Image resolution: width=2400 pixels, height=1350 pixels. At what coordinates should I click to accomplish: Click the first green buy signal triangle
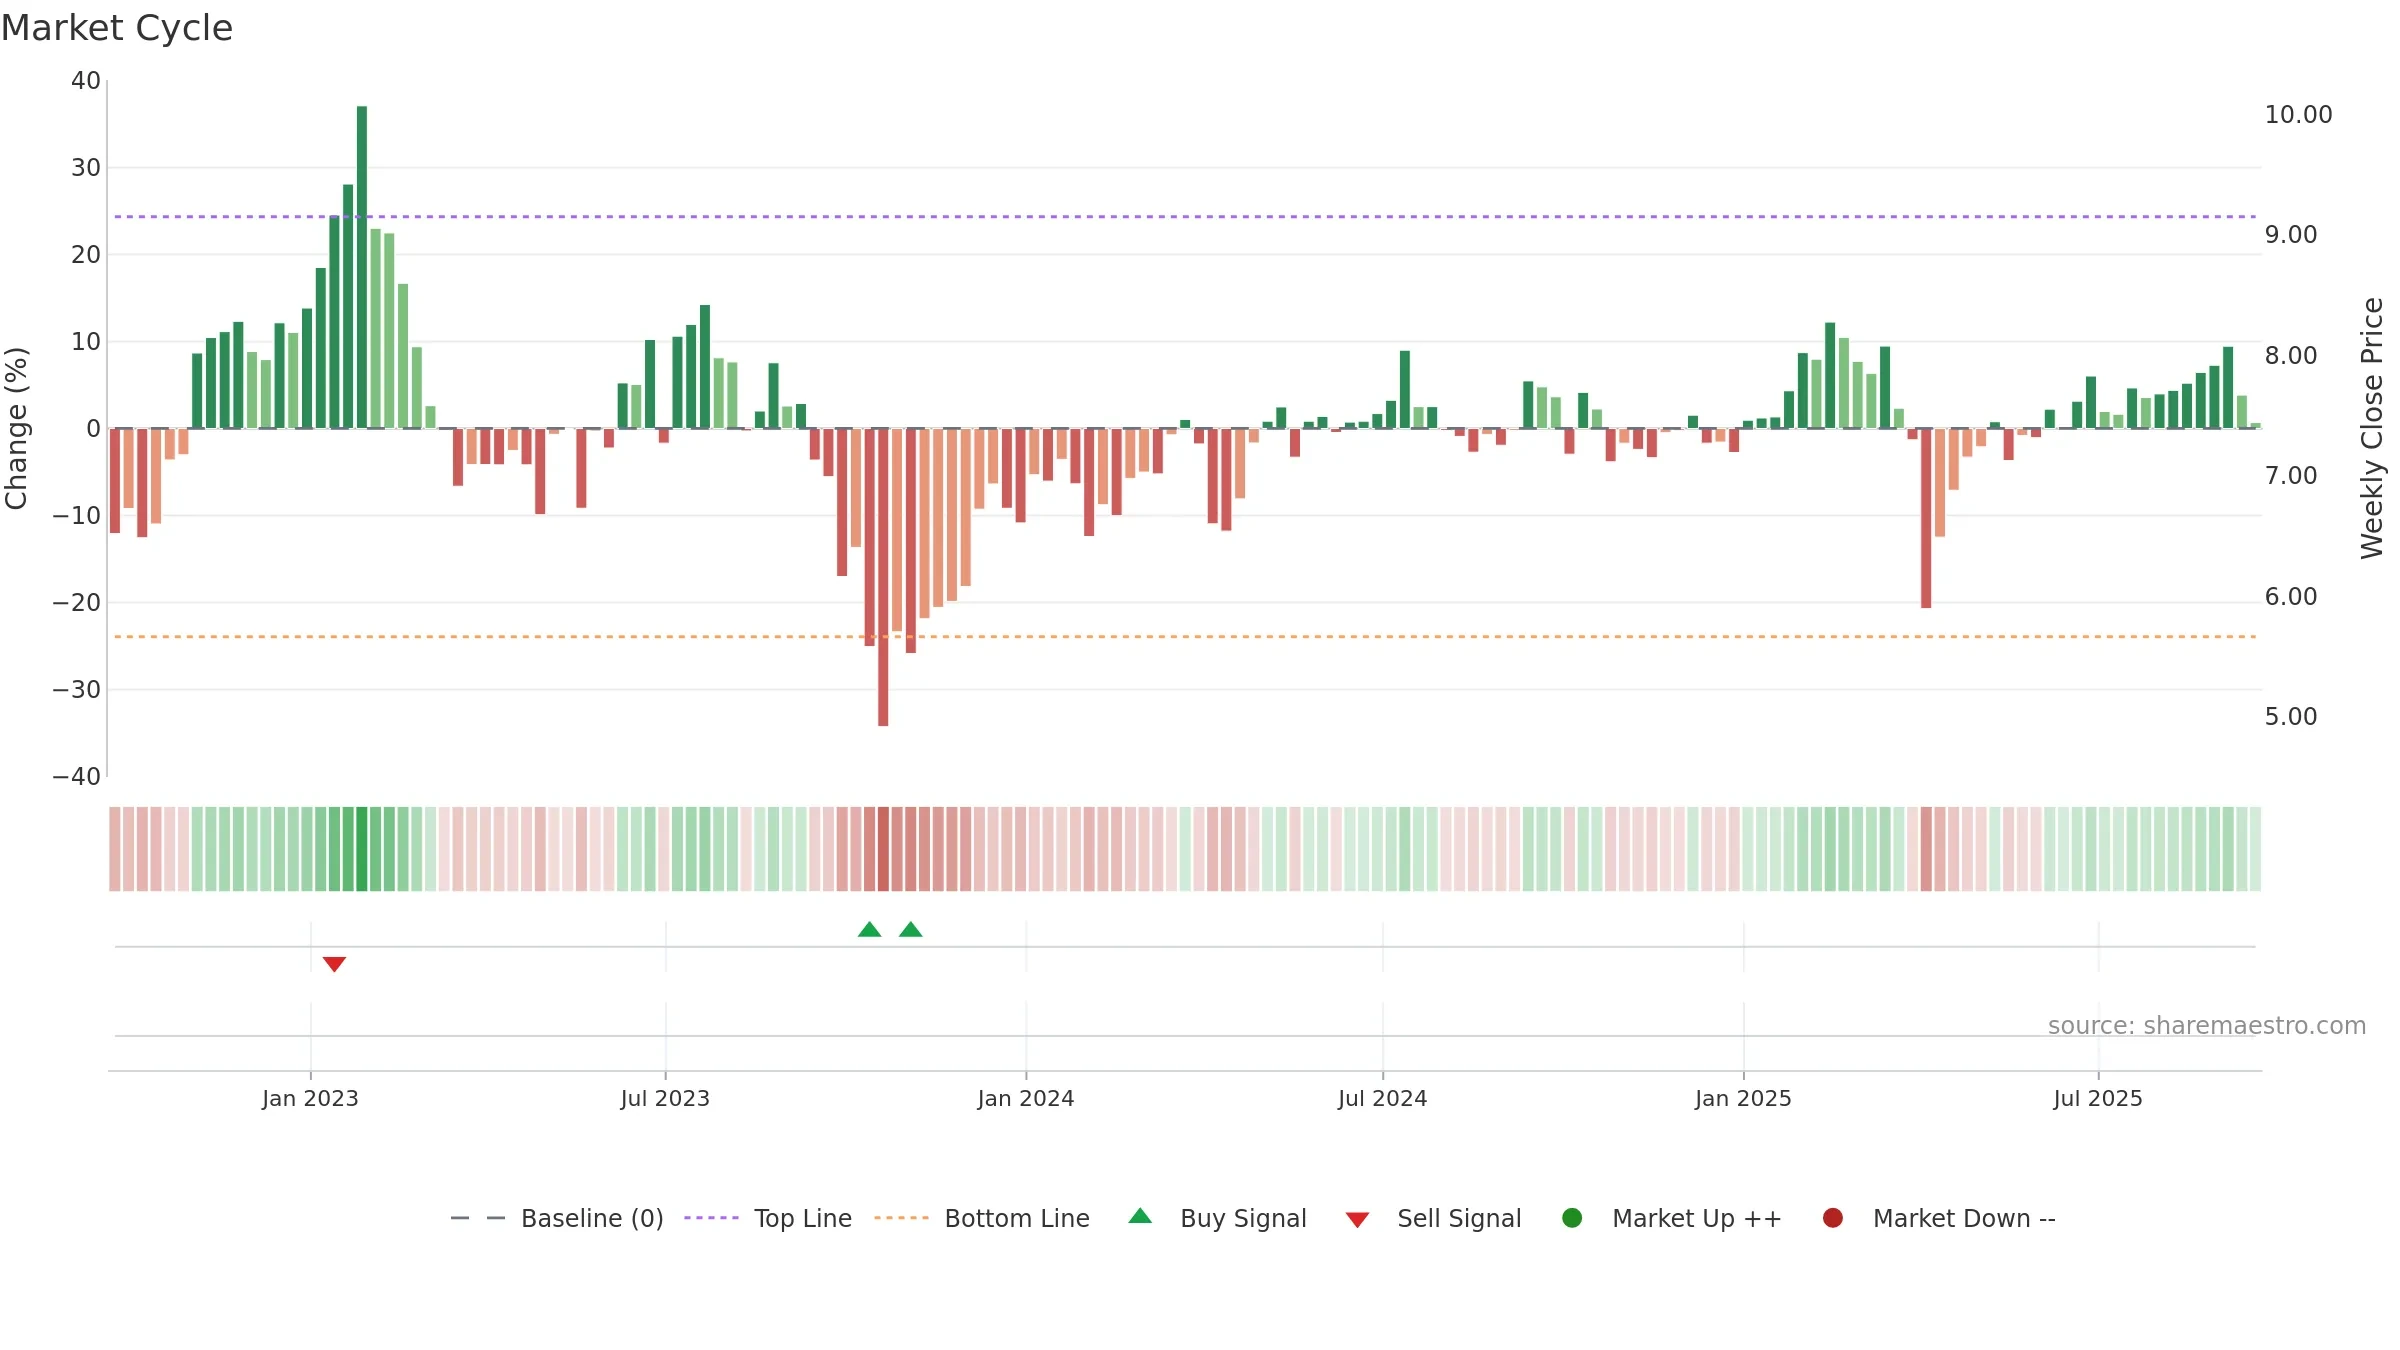point(870,929)
